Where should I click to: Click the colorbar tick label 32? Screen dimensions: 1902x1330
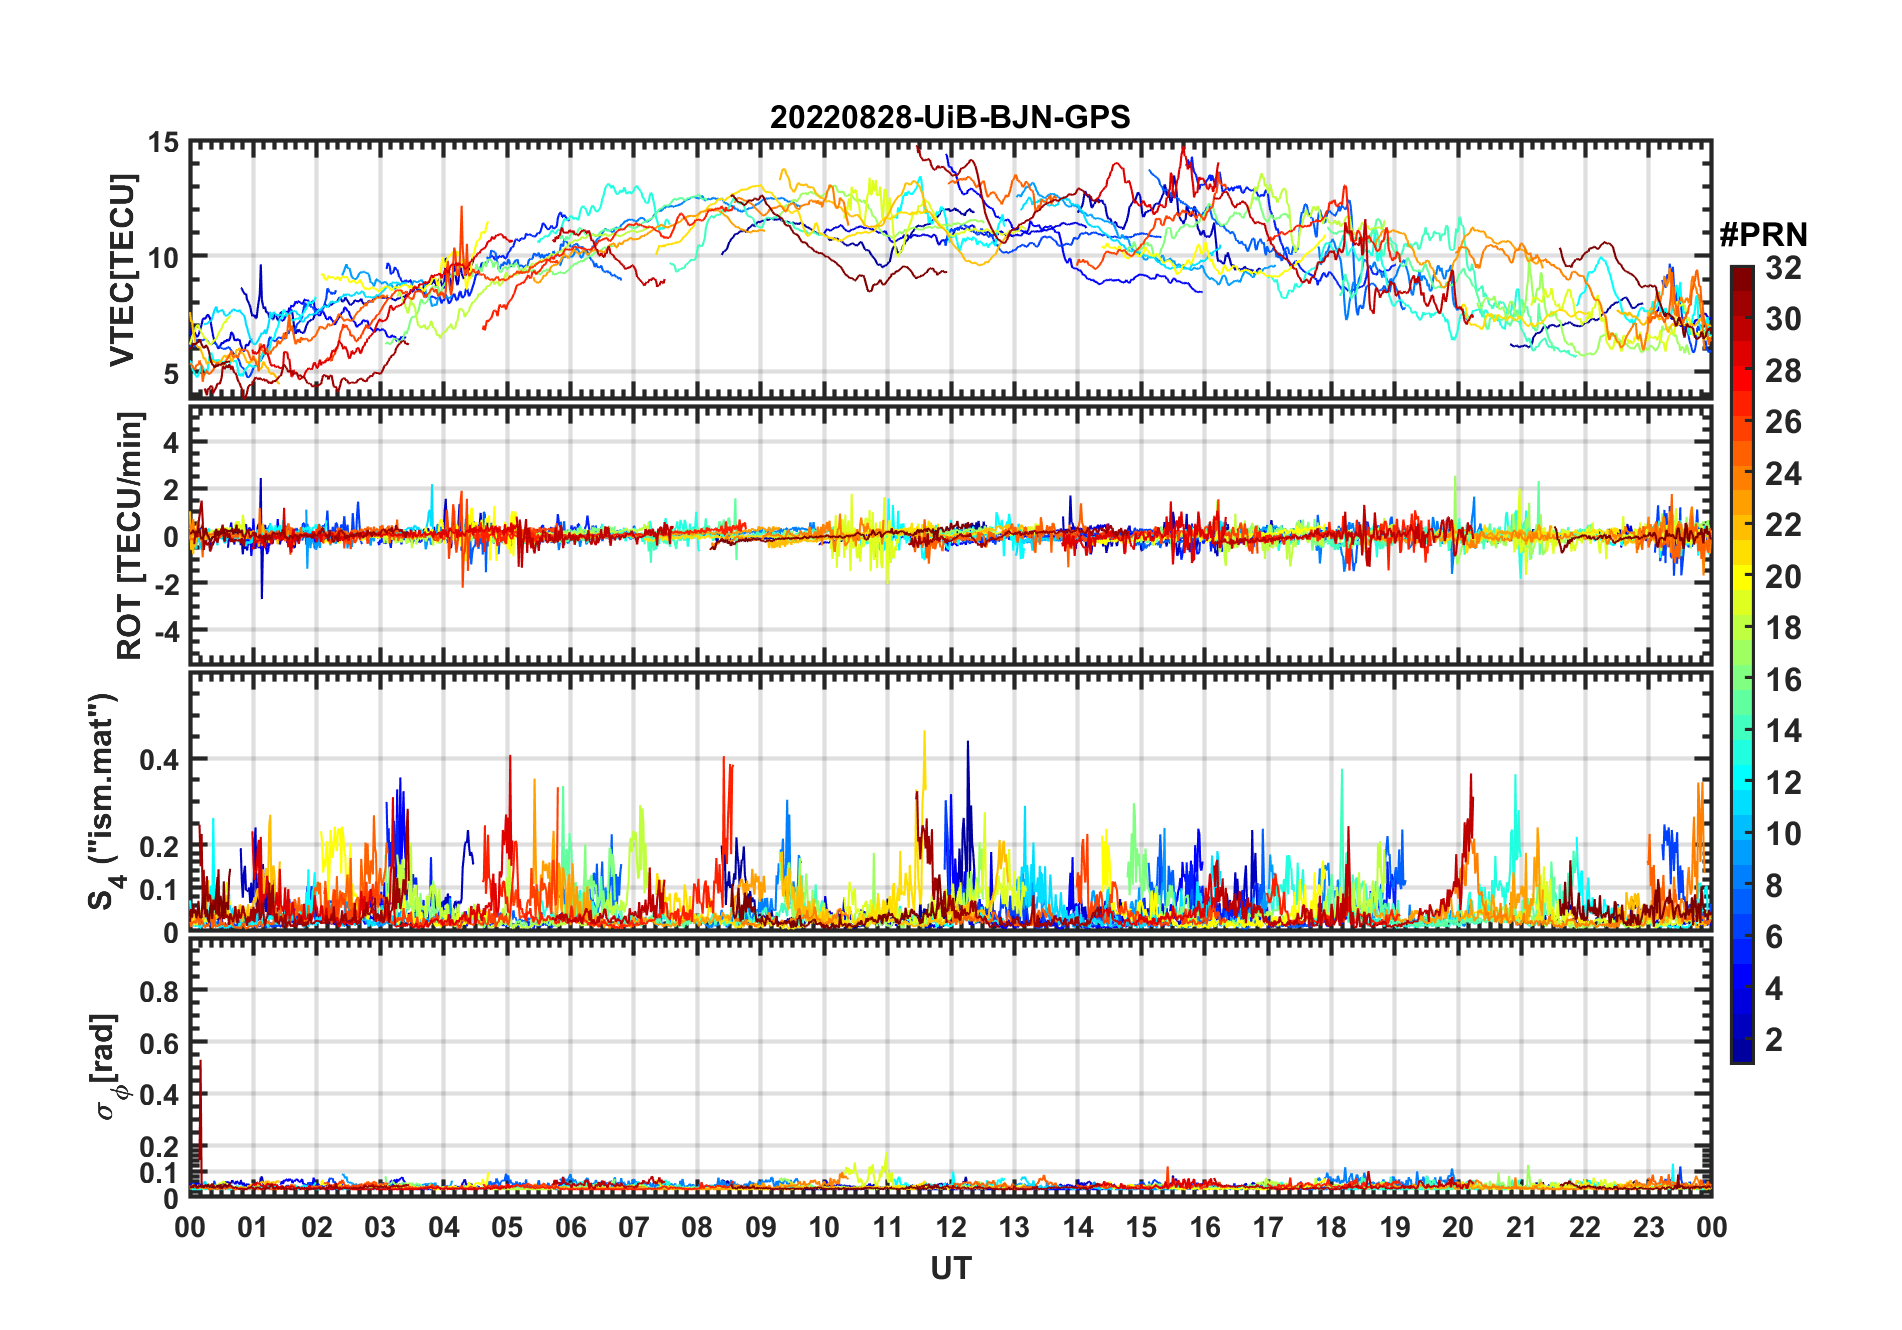[x=1783, y=268]
